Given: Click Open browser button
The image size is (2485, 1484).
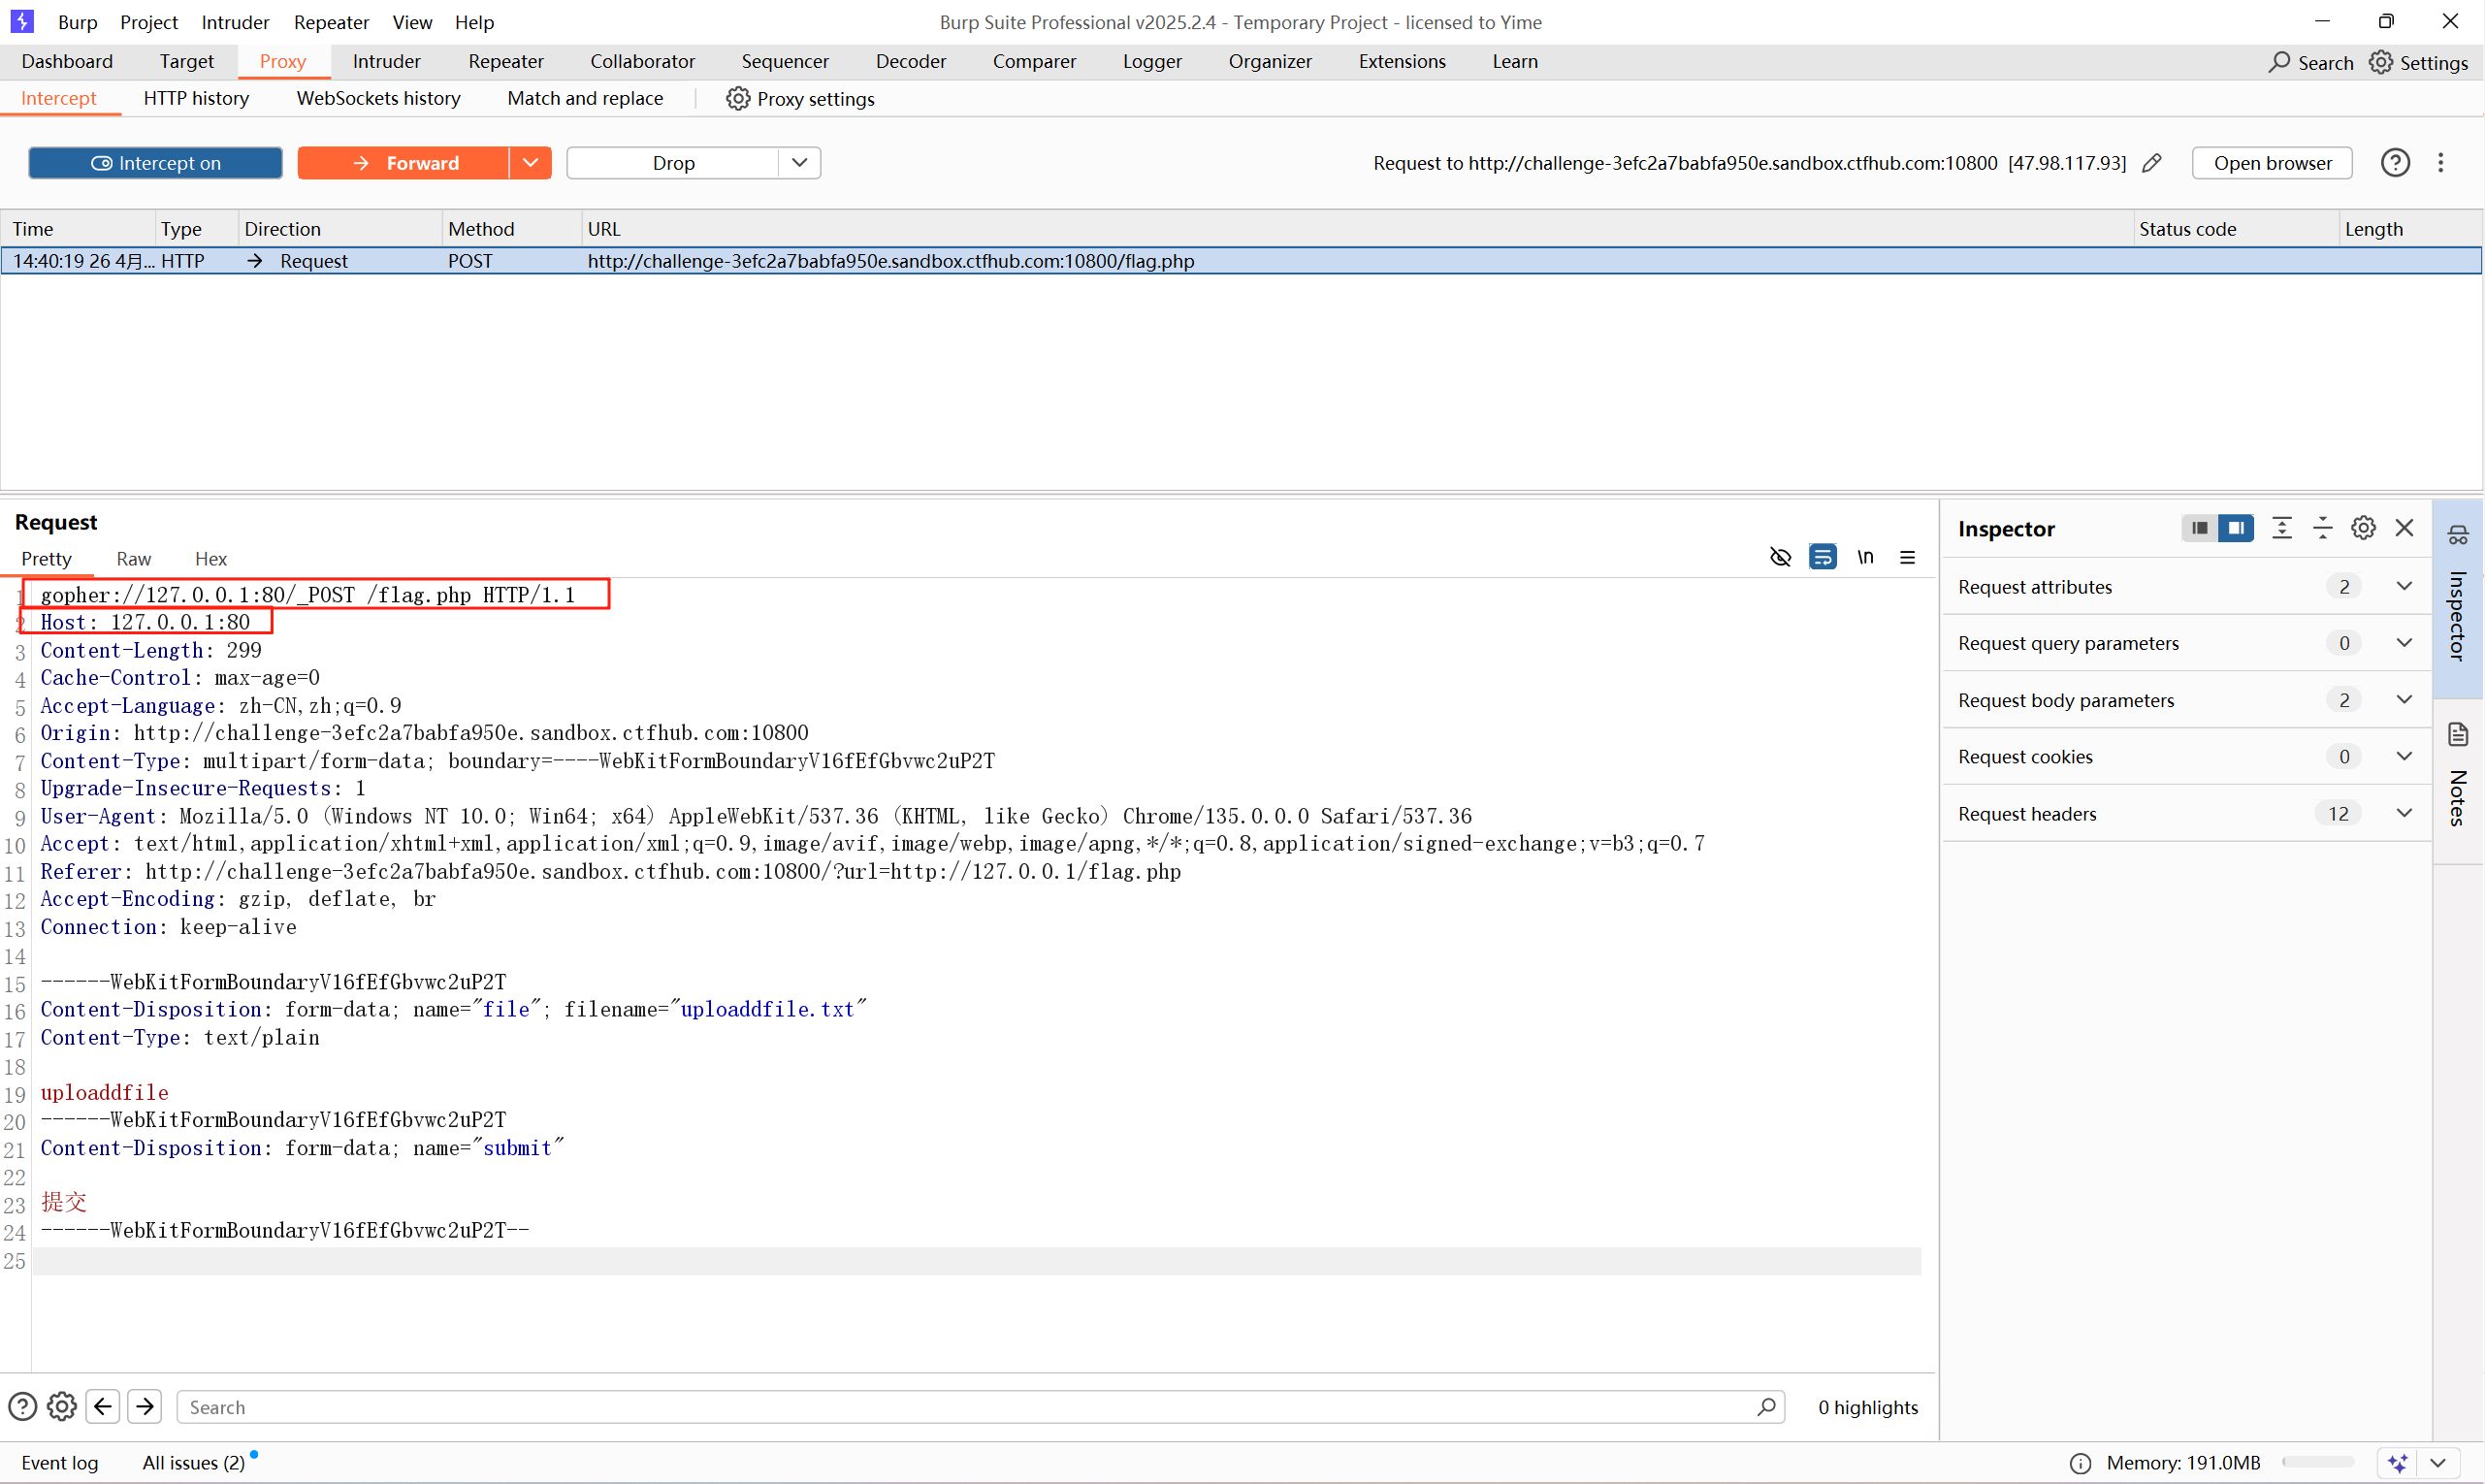Looking at the screenshot, I should (2272, 163).
